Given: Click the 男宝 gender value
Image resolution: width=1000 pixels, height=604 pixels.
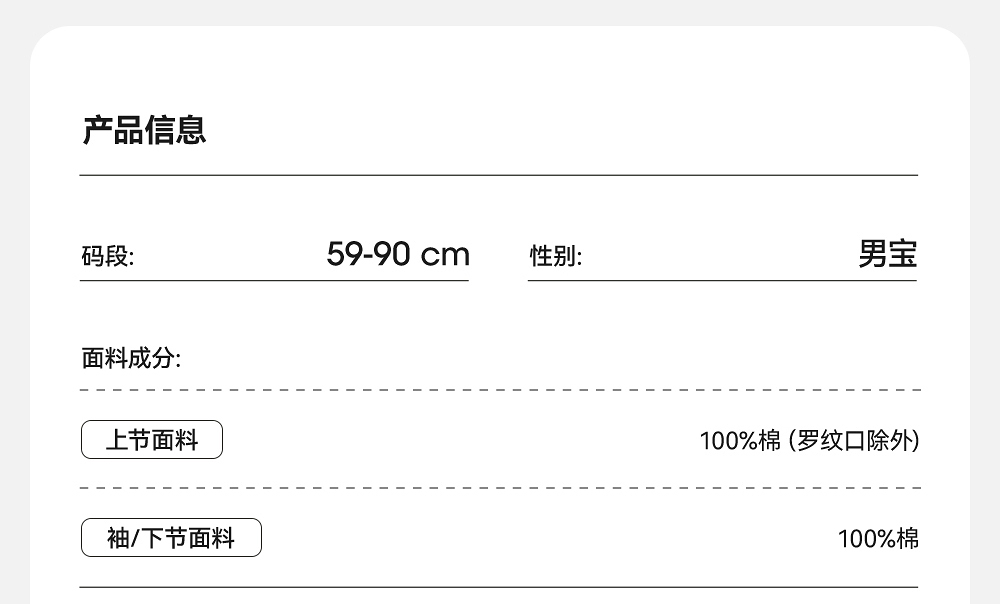Looking at the screenshot, I should (887, 254).
